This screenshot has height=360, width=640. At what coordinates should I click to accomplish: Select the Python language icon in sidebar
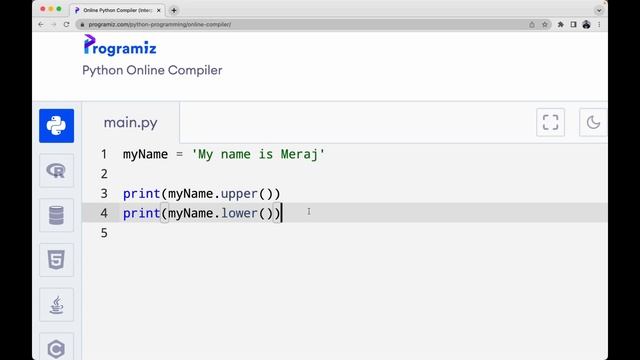point(56,126)
